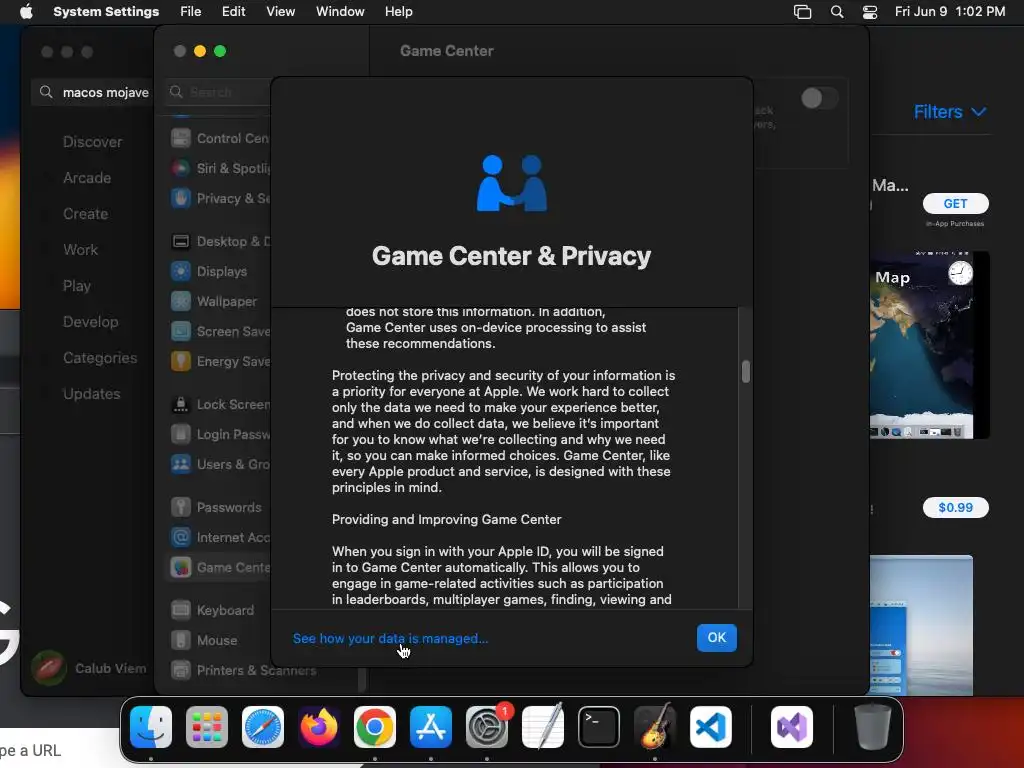This screenshot has width=1024, height=768.
Task: Launch Safari from the dock
Action: click(263, 727)
